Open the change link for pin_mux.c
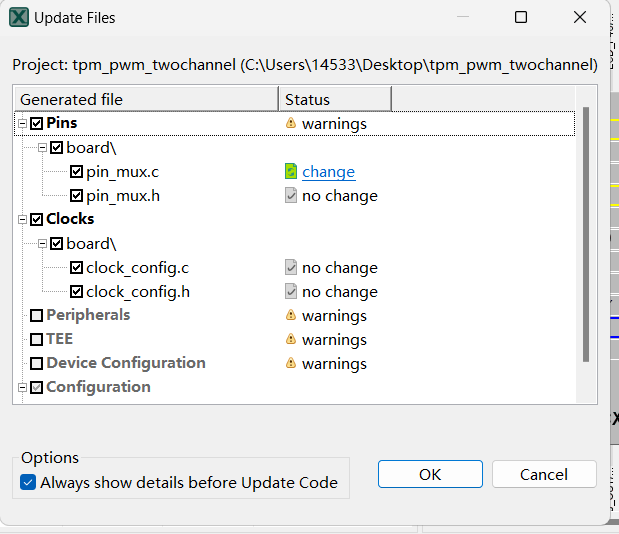The height and width of the screenshot is (534, 619). pos(328,172)
